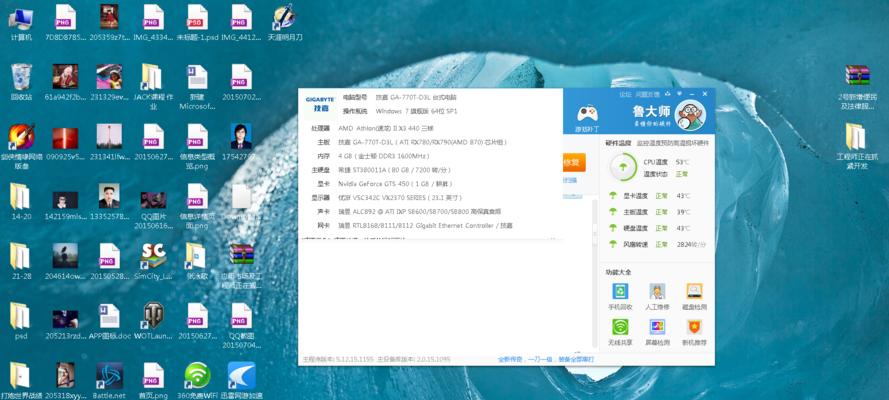Launch 天涯明月刀 game shortcut
Image resolution: width=889 pixels, height=400 pixels.
[285, 23]
